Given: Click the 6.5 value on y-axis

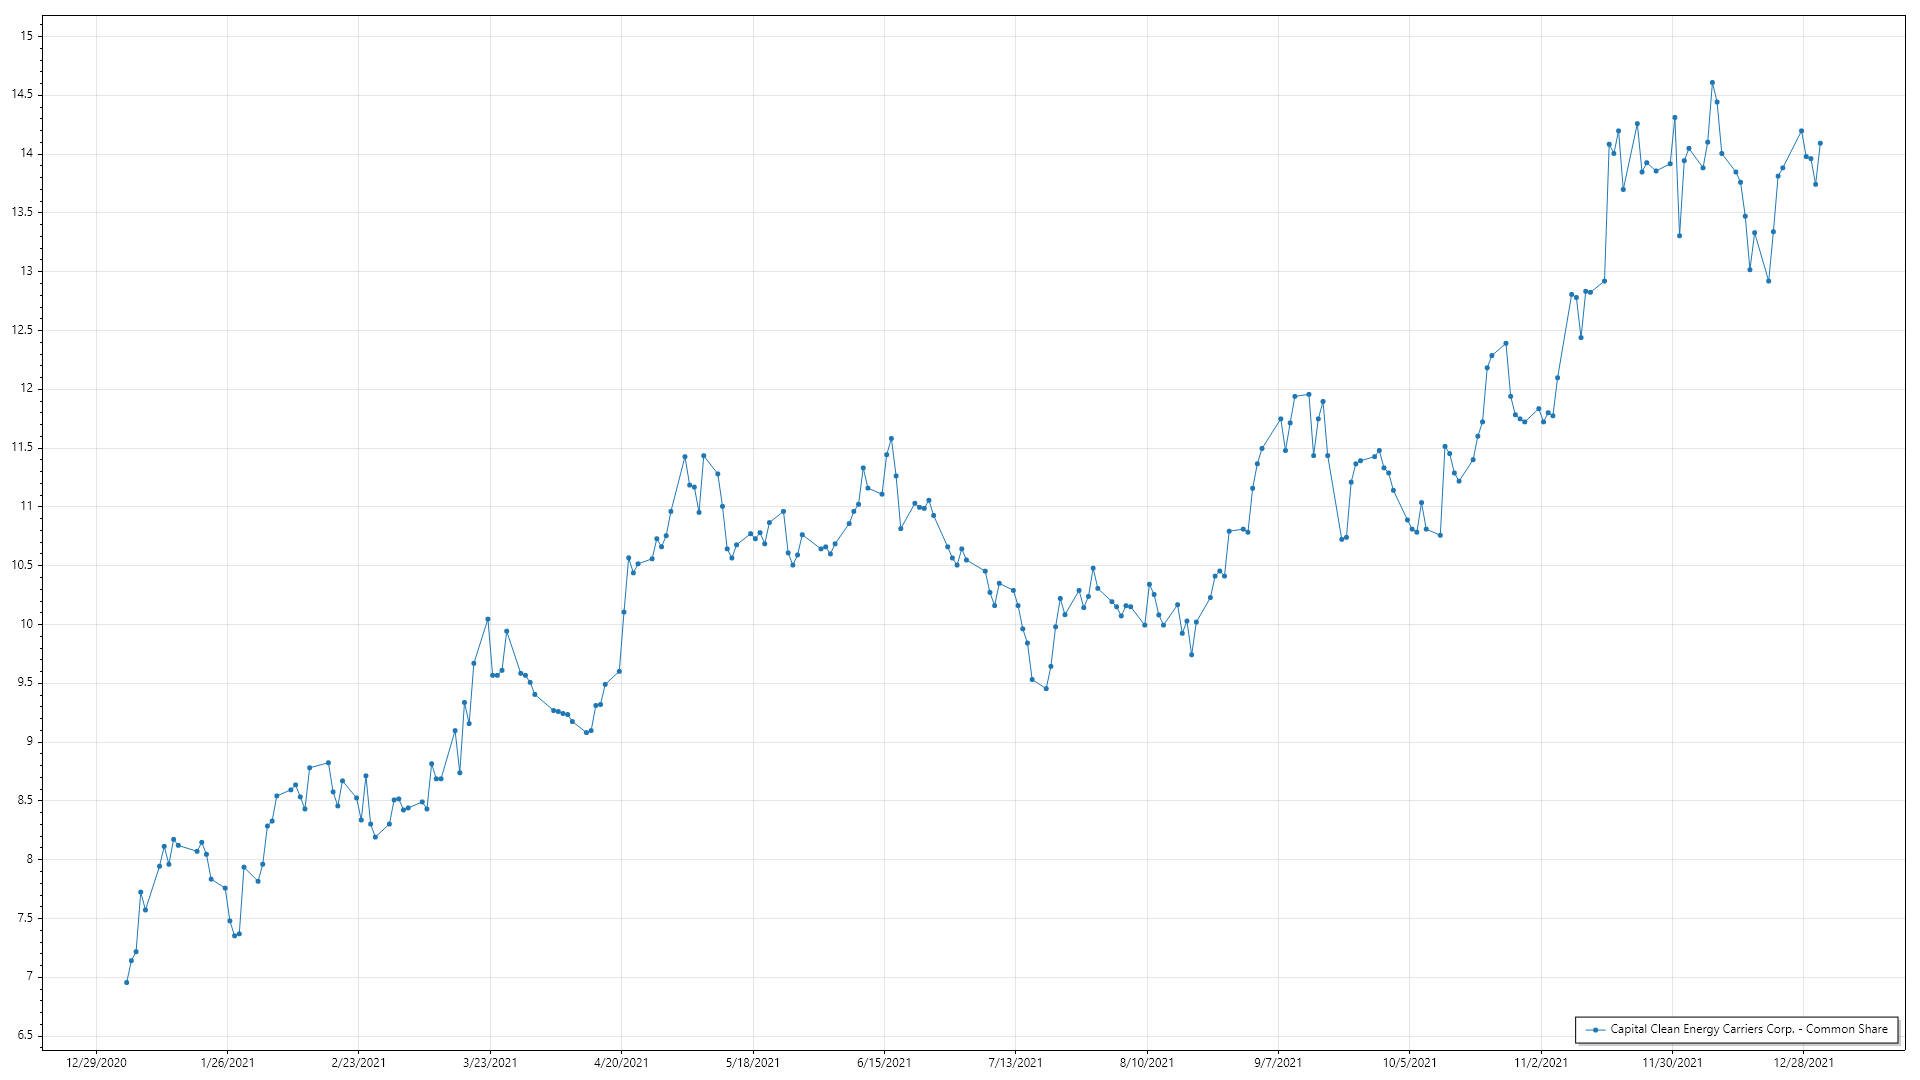Looking at the screenshot, I should coord(24,1036).
